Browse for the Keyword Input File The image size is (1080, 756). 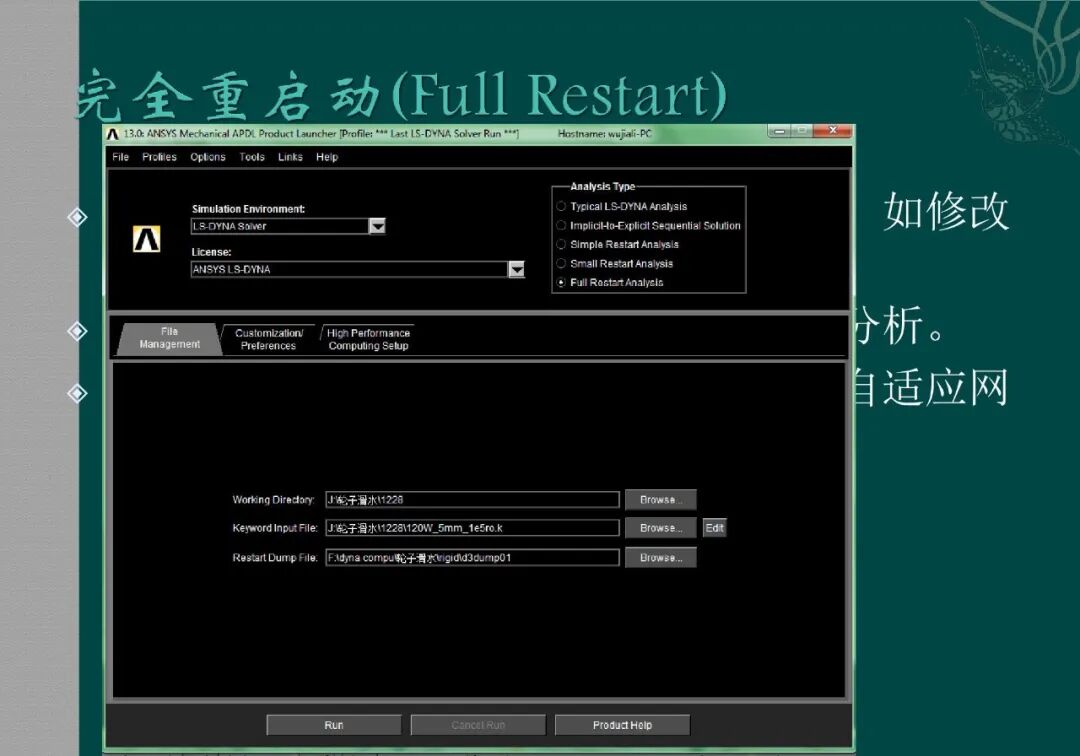(661, 528)
